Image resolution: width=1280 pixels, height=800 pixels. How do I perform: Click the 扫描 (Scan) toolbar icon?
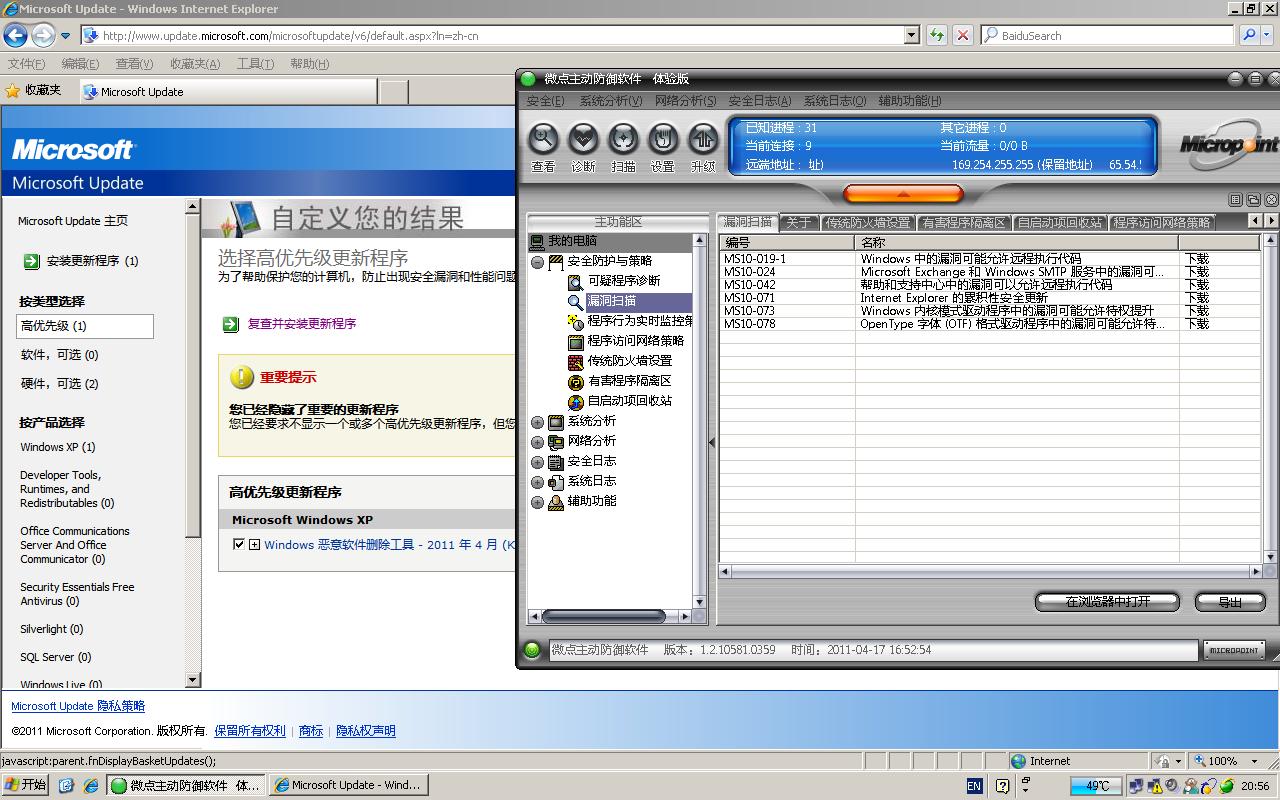click(623, 139)
